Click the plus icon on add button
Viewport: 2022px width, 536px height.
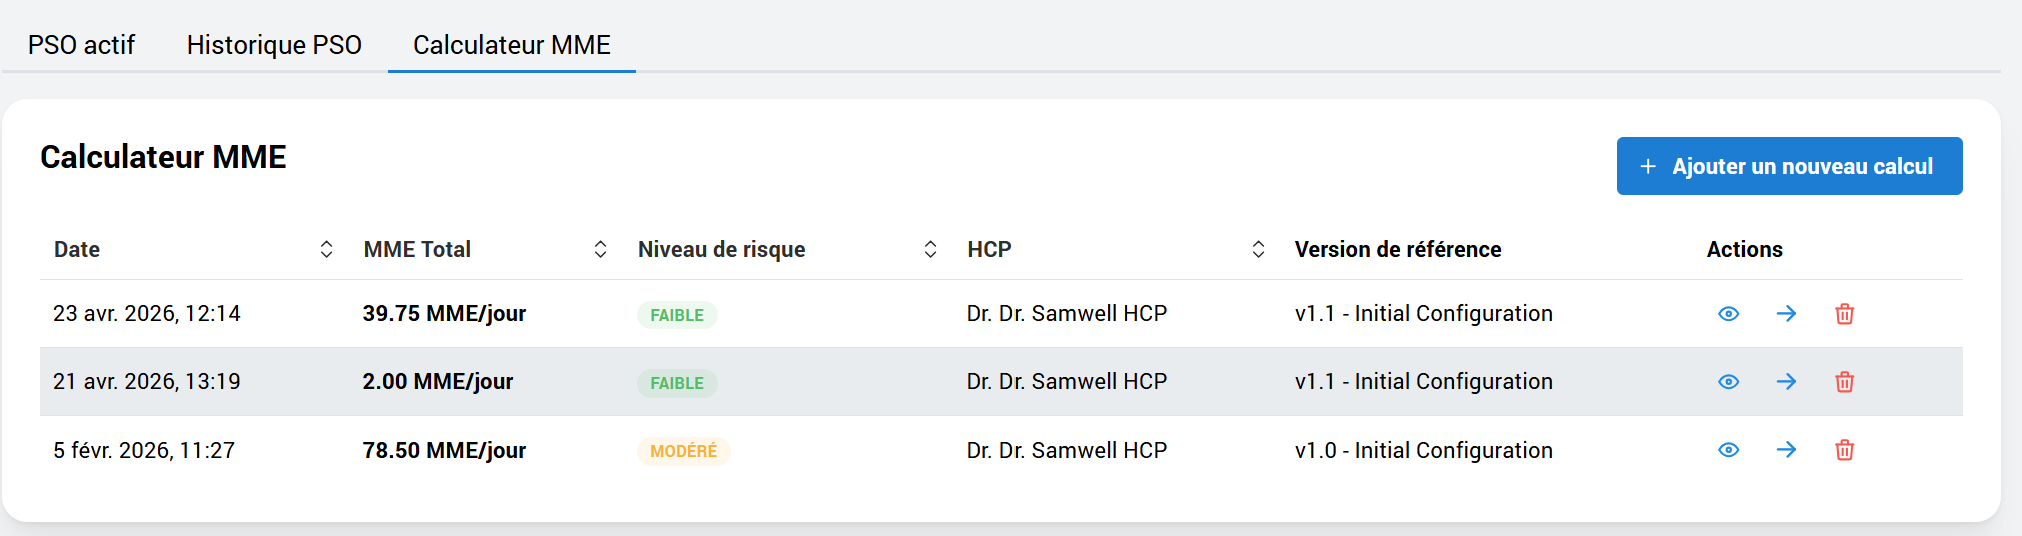[1648, 166]
